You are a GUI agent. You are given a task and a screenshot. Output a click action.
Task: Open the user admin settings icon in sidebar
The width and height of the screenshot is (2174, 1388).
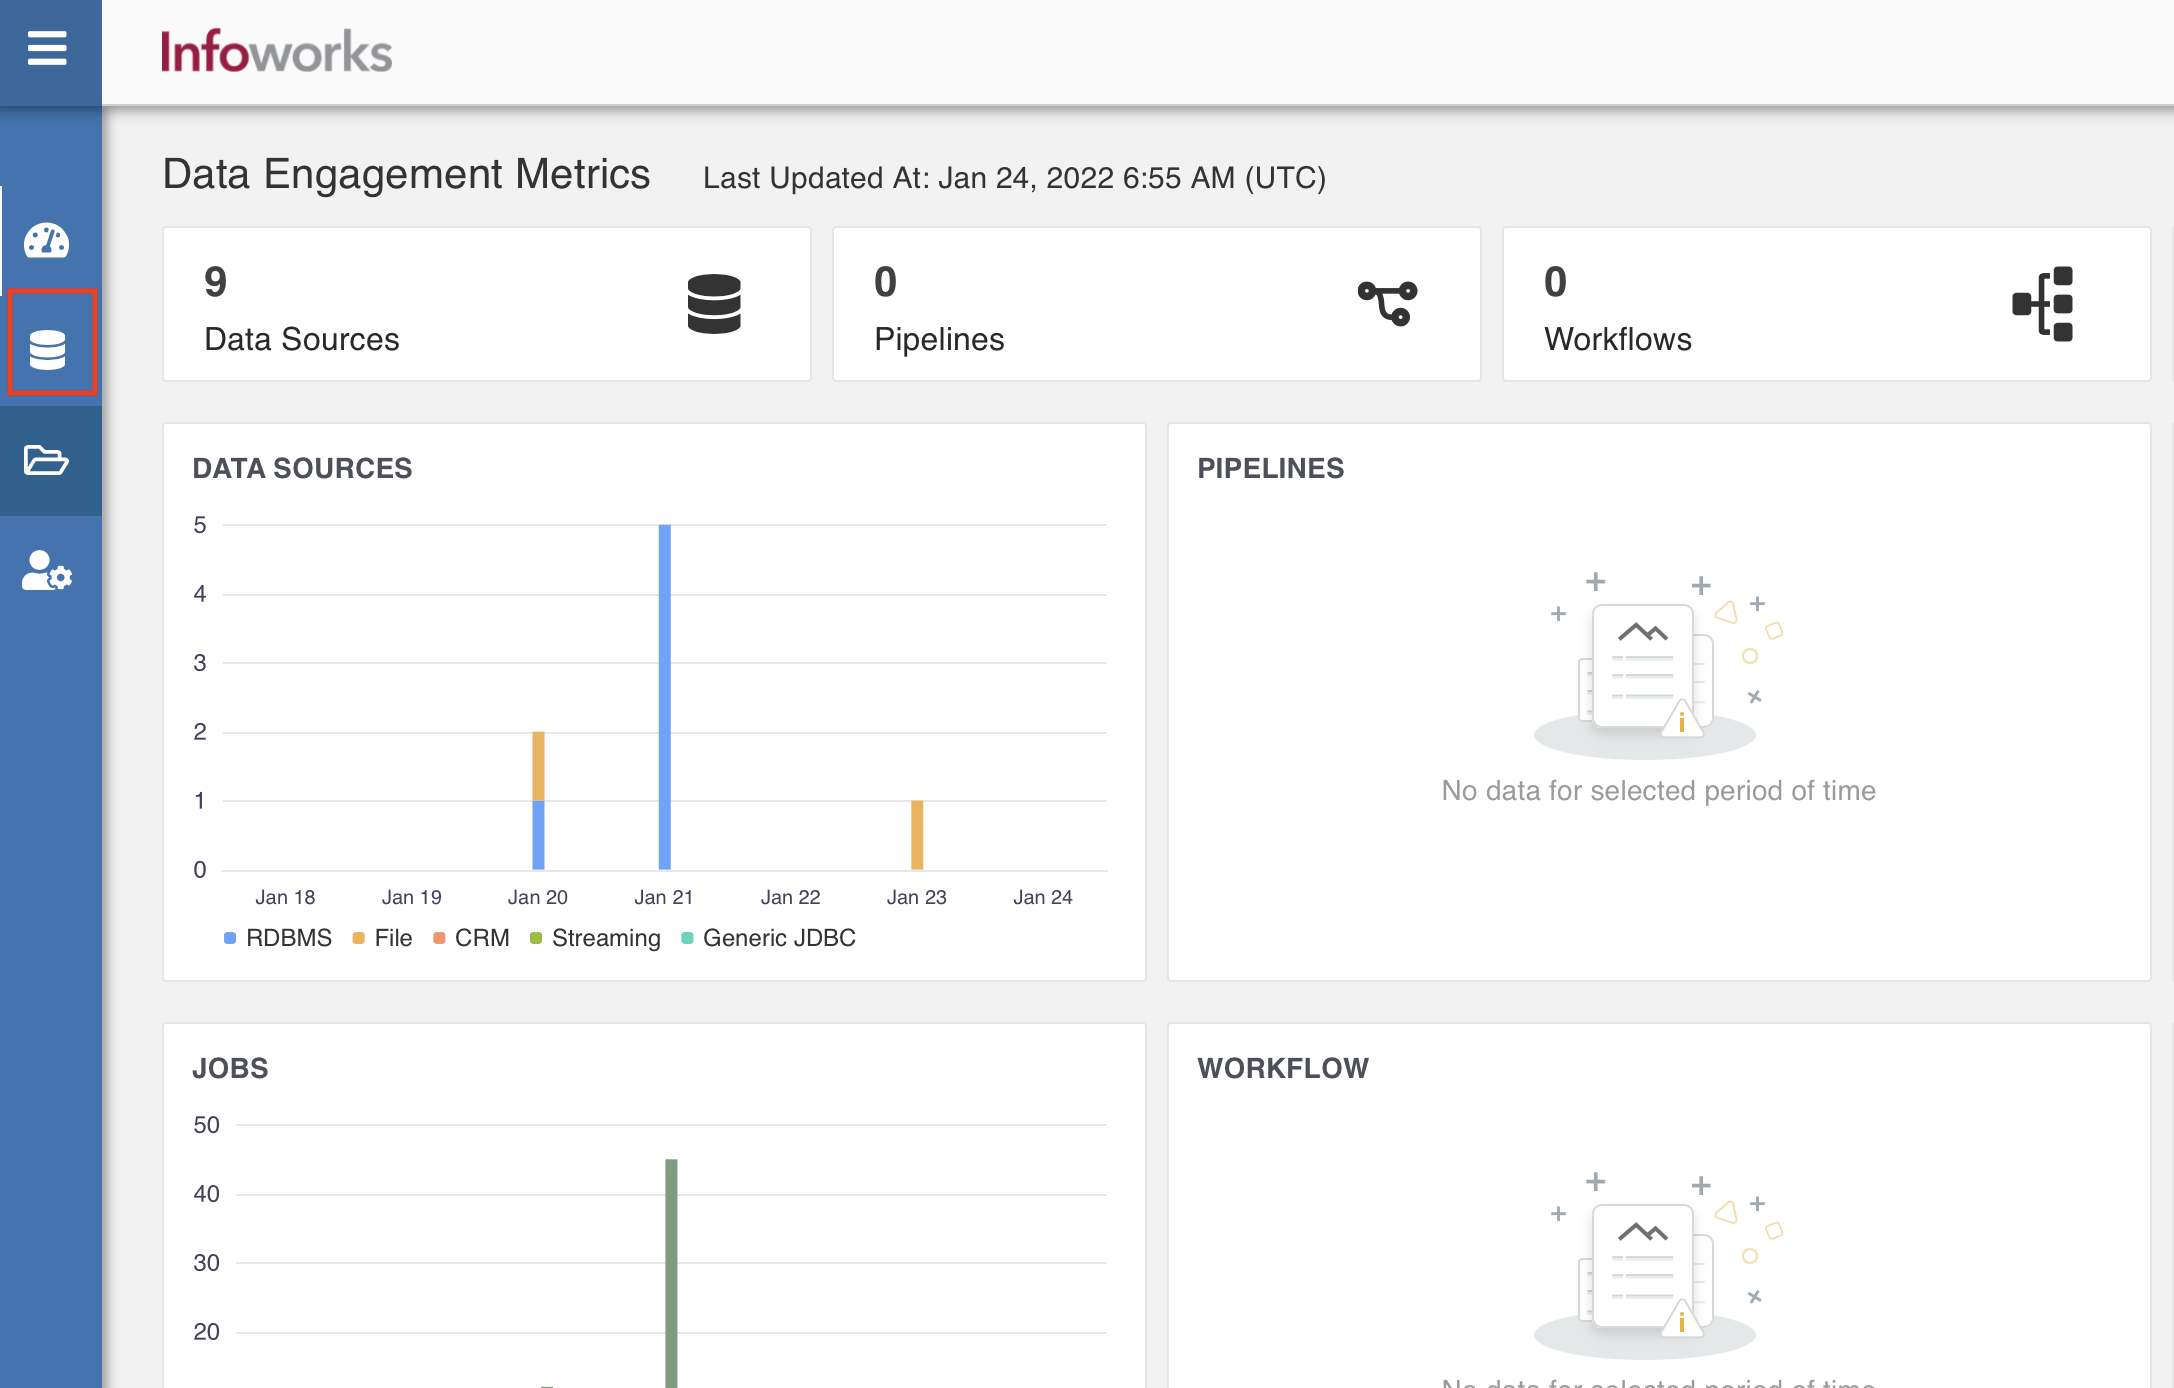tap(47, 571)
